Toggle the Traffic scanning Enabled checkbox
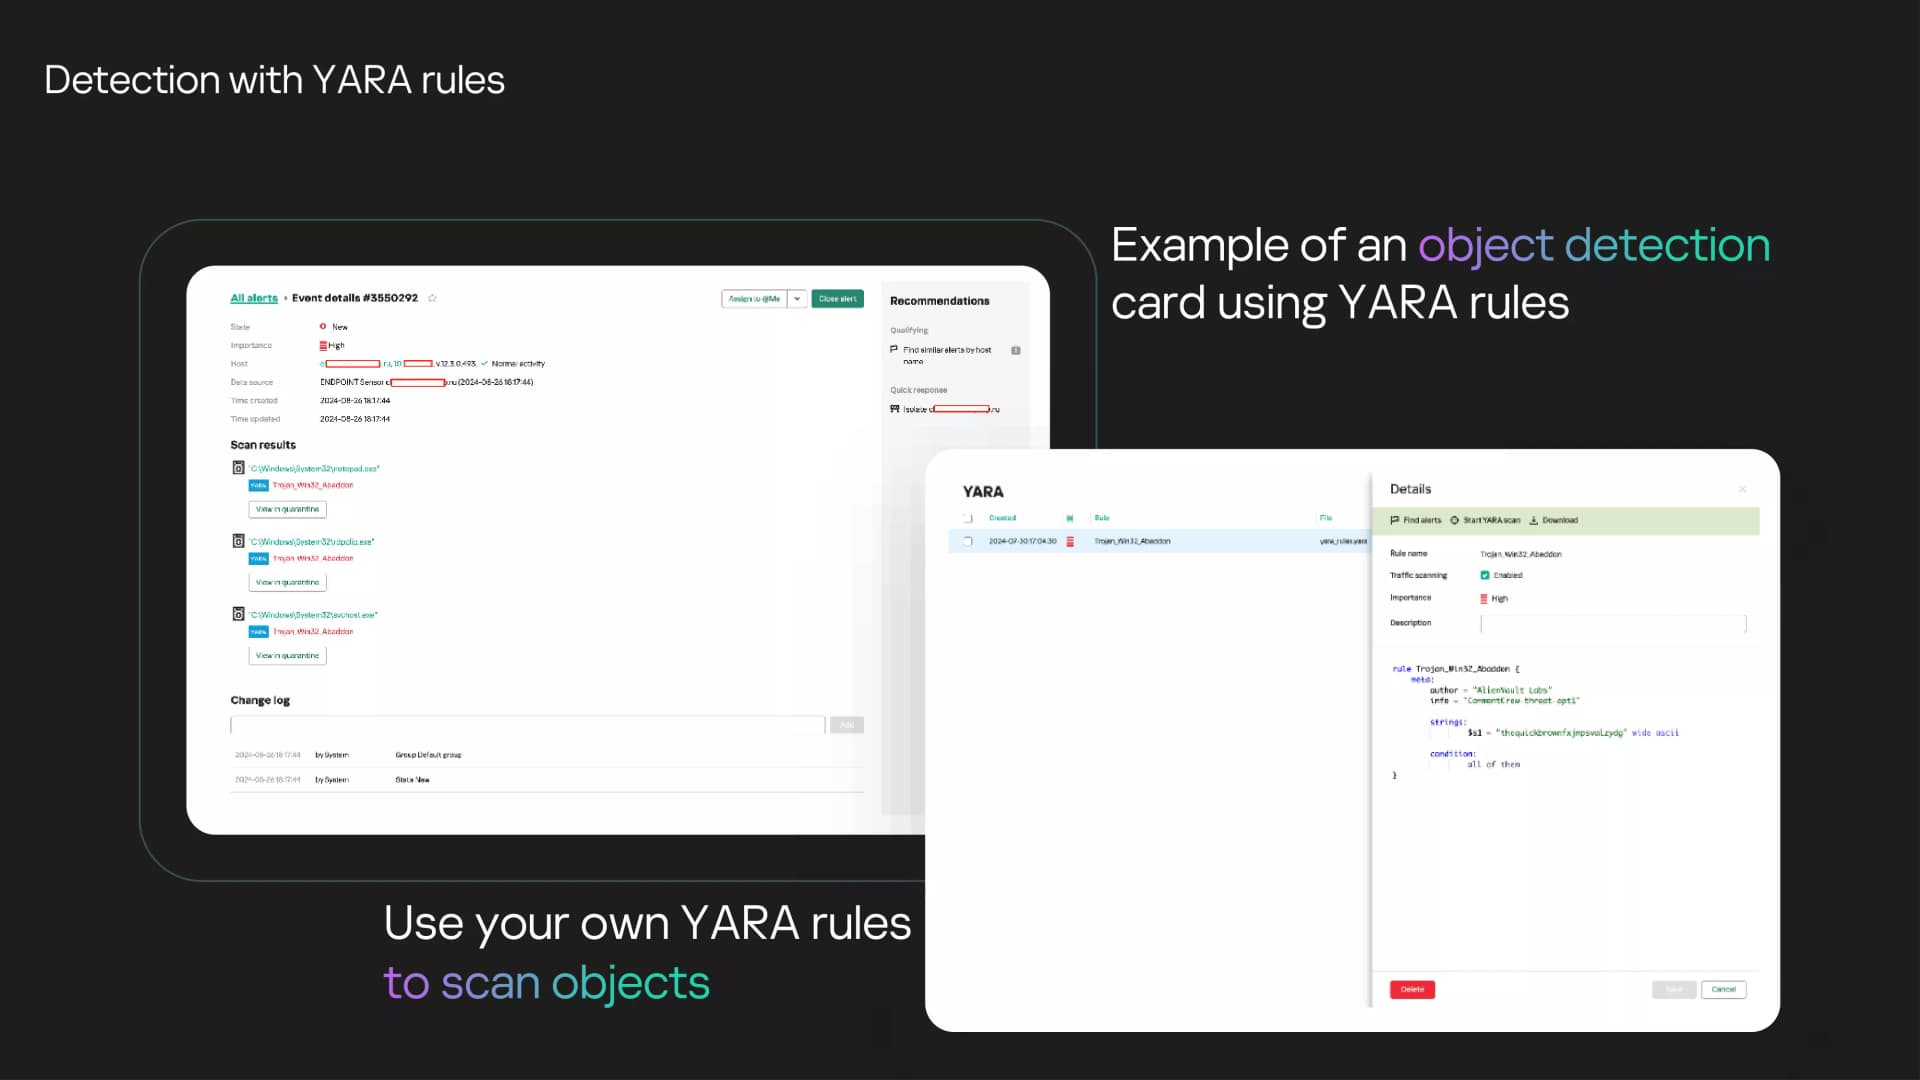The height and width of the screenshot is (1080, 1920). [1485, 575]
